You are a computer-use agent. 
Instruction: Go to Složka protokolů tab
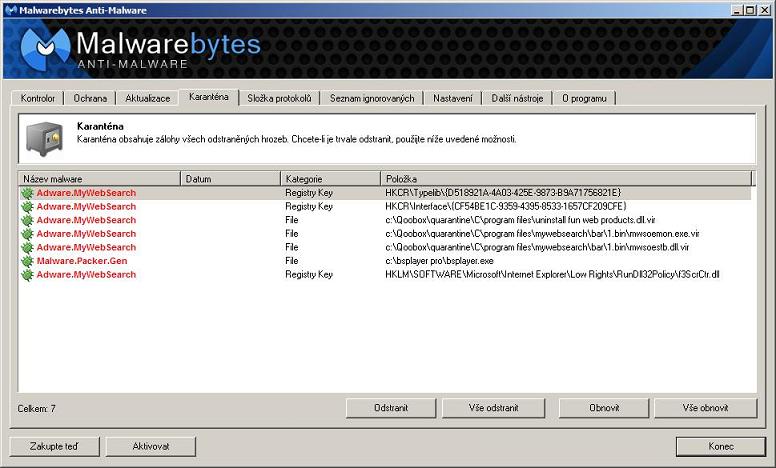[280, 98]
